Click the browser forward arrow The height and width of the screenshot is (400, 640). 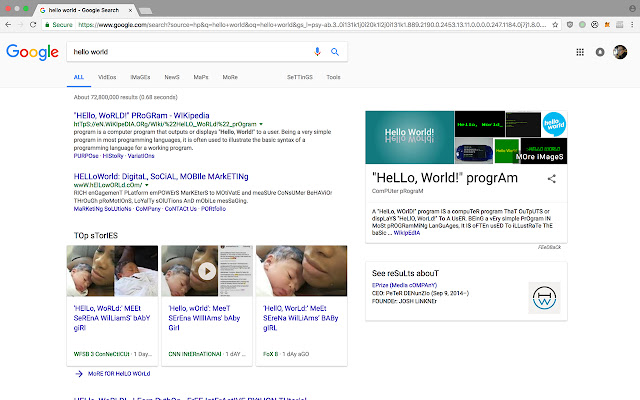(x=20, y=24)
